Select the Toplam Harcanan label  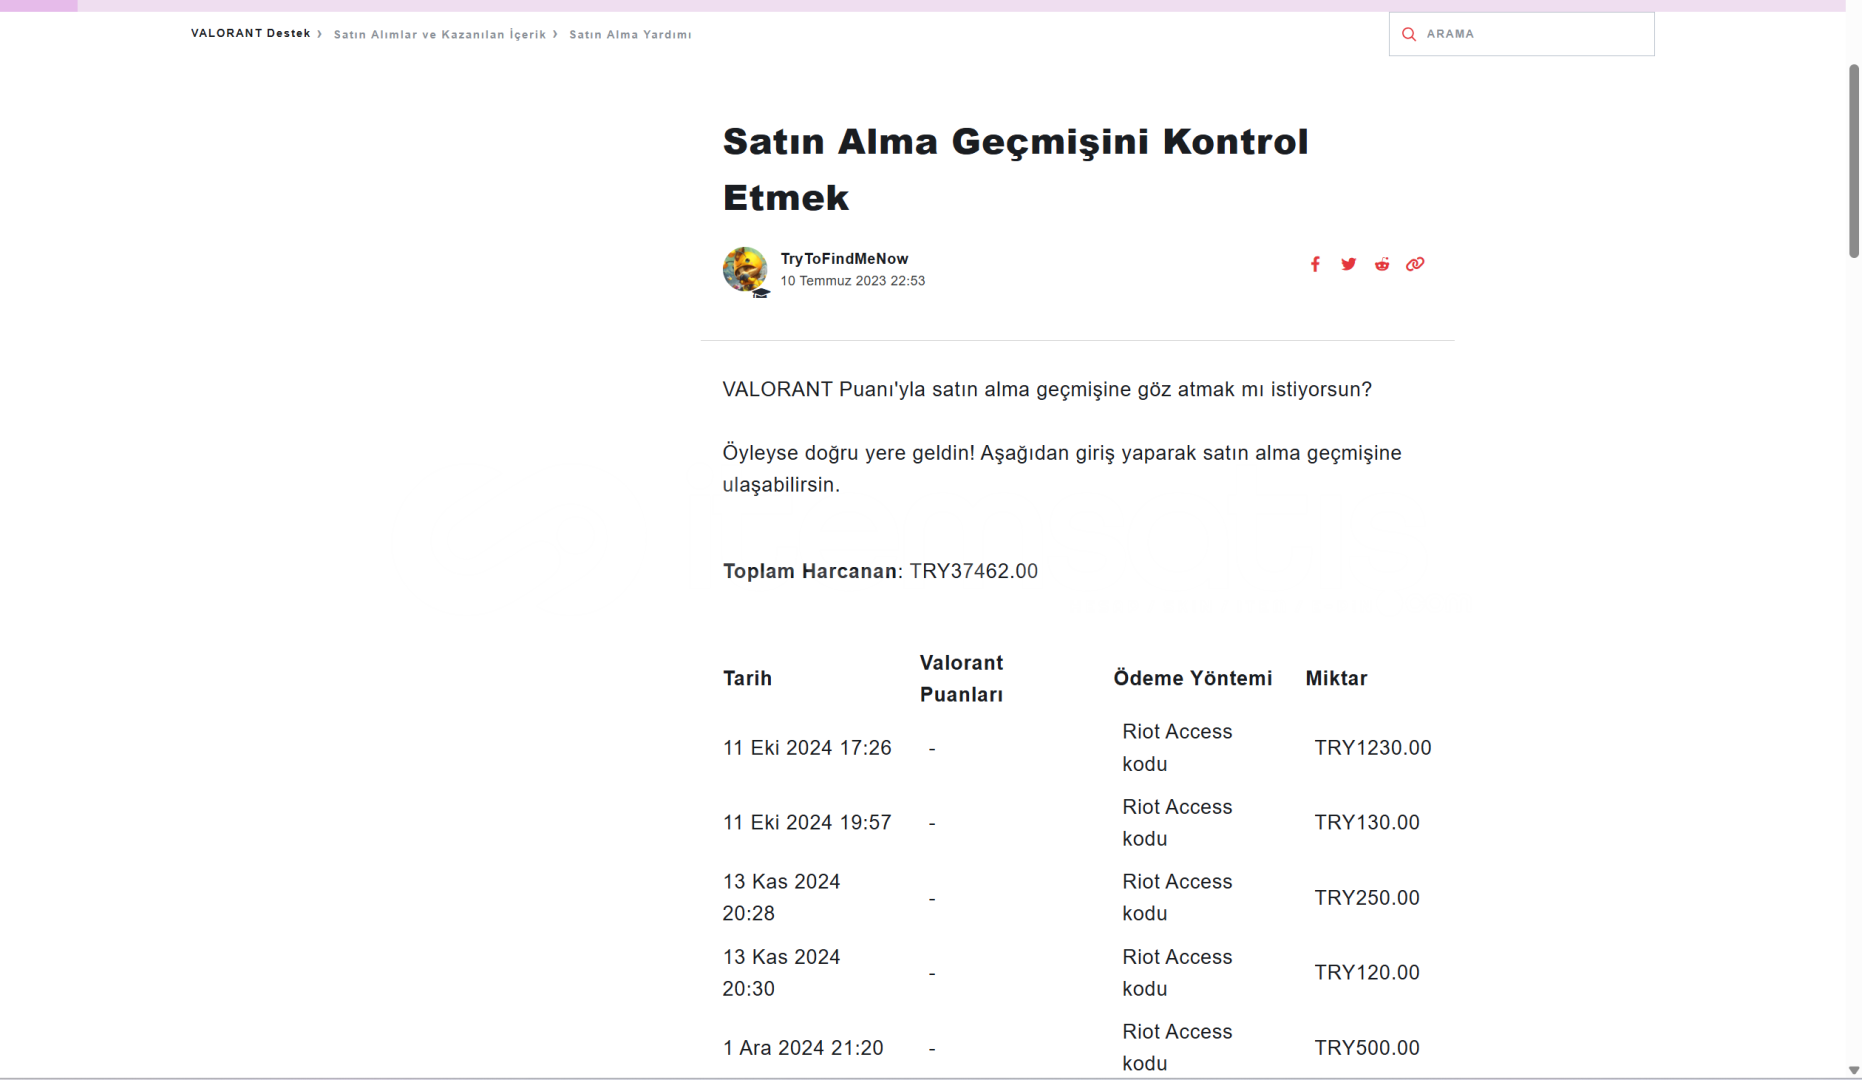click(810, 571)
